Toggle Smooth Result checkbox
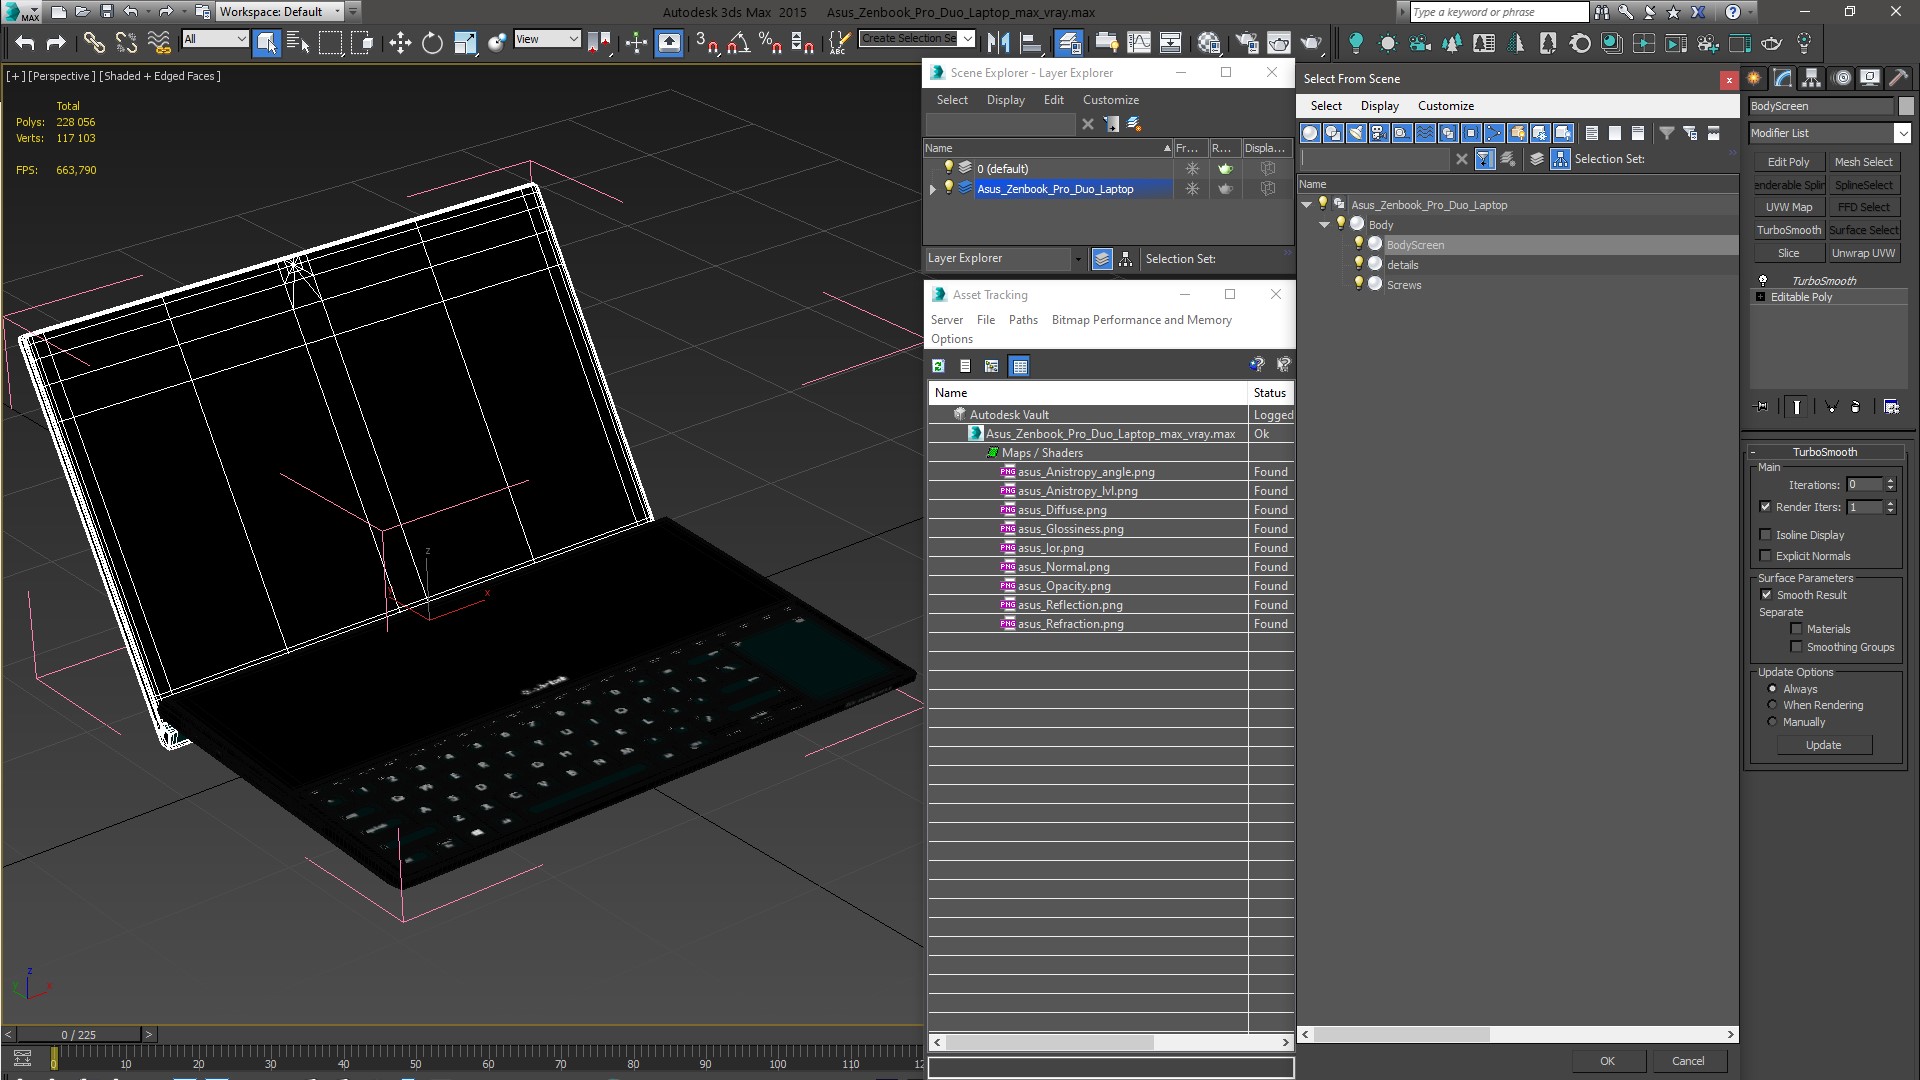 click(1766, 595)
